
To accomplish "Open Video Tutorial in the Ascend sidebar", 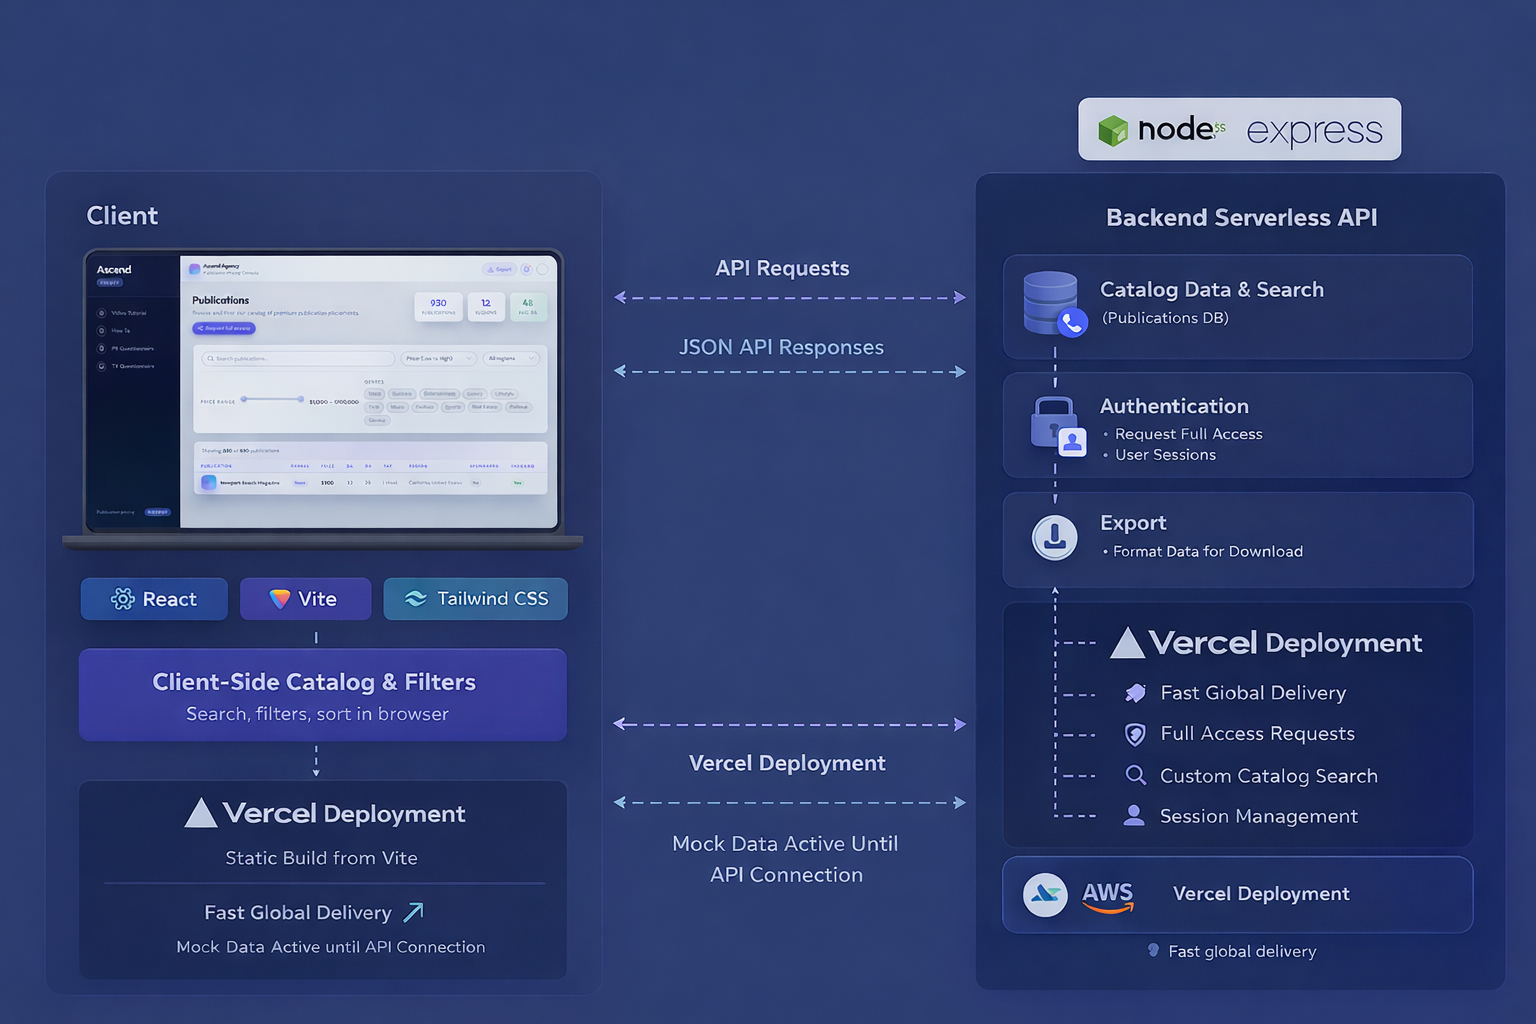I will point(127,313).
